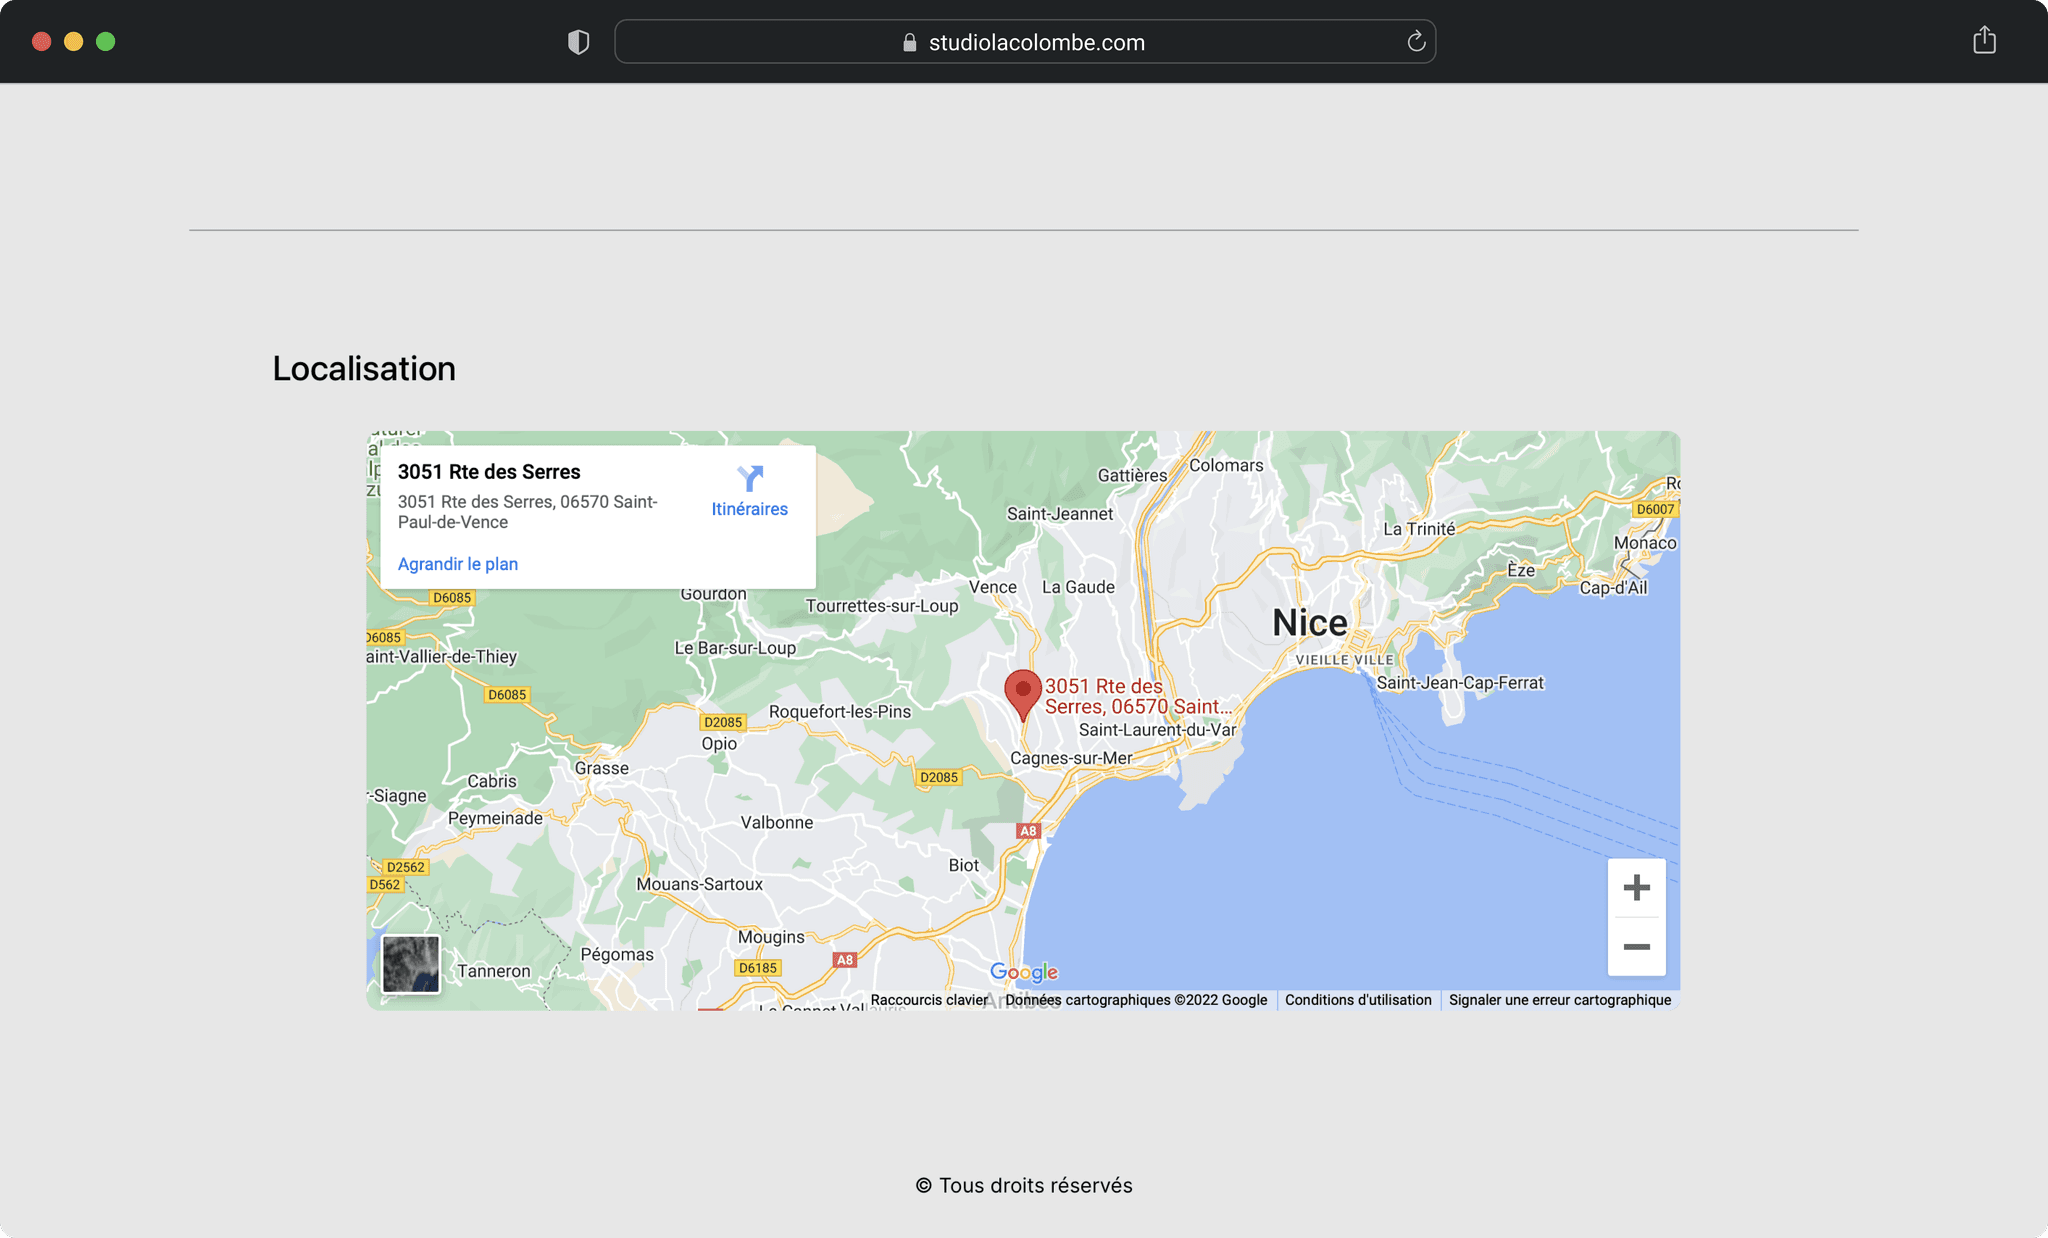This screenshot has height=1238, width=2048.
Task: Click the Biot town label
Action: [x=964, y=865]
